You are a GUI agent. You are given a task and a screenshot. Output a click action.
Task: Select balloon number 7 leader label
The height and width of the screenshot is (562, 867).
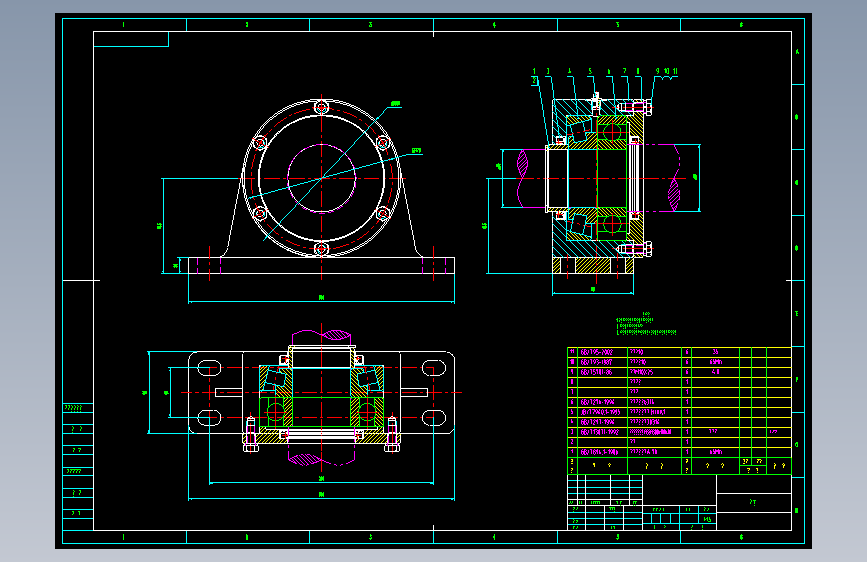coord(624,71)
